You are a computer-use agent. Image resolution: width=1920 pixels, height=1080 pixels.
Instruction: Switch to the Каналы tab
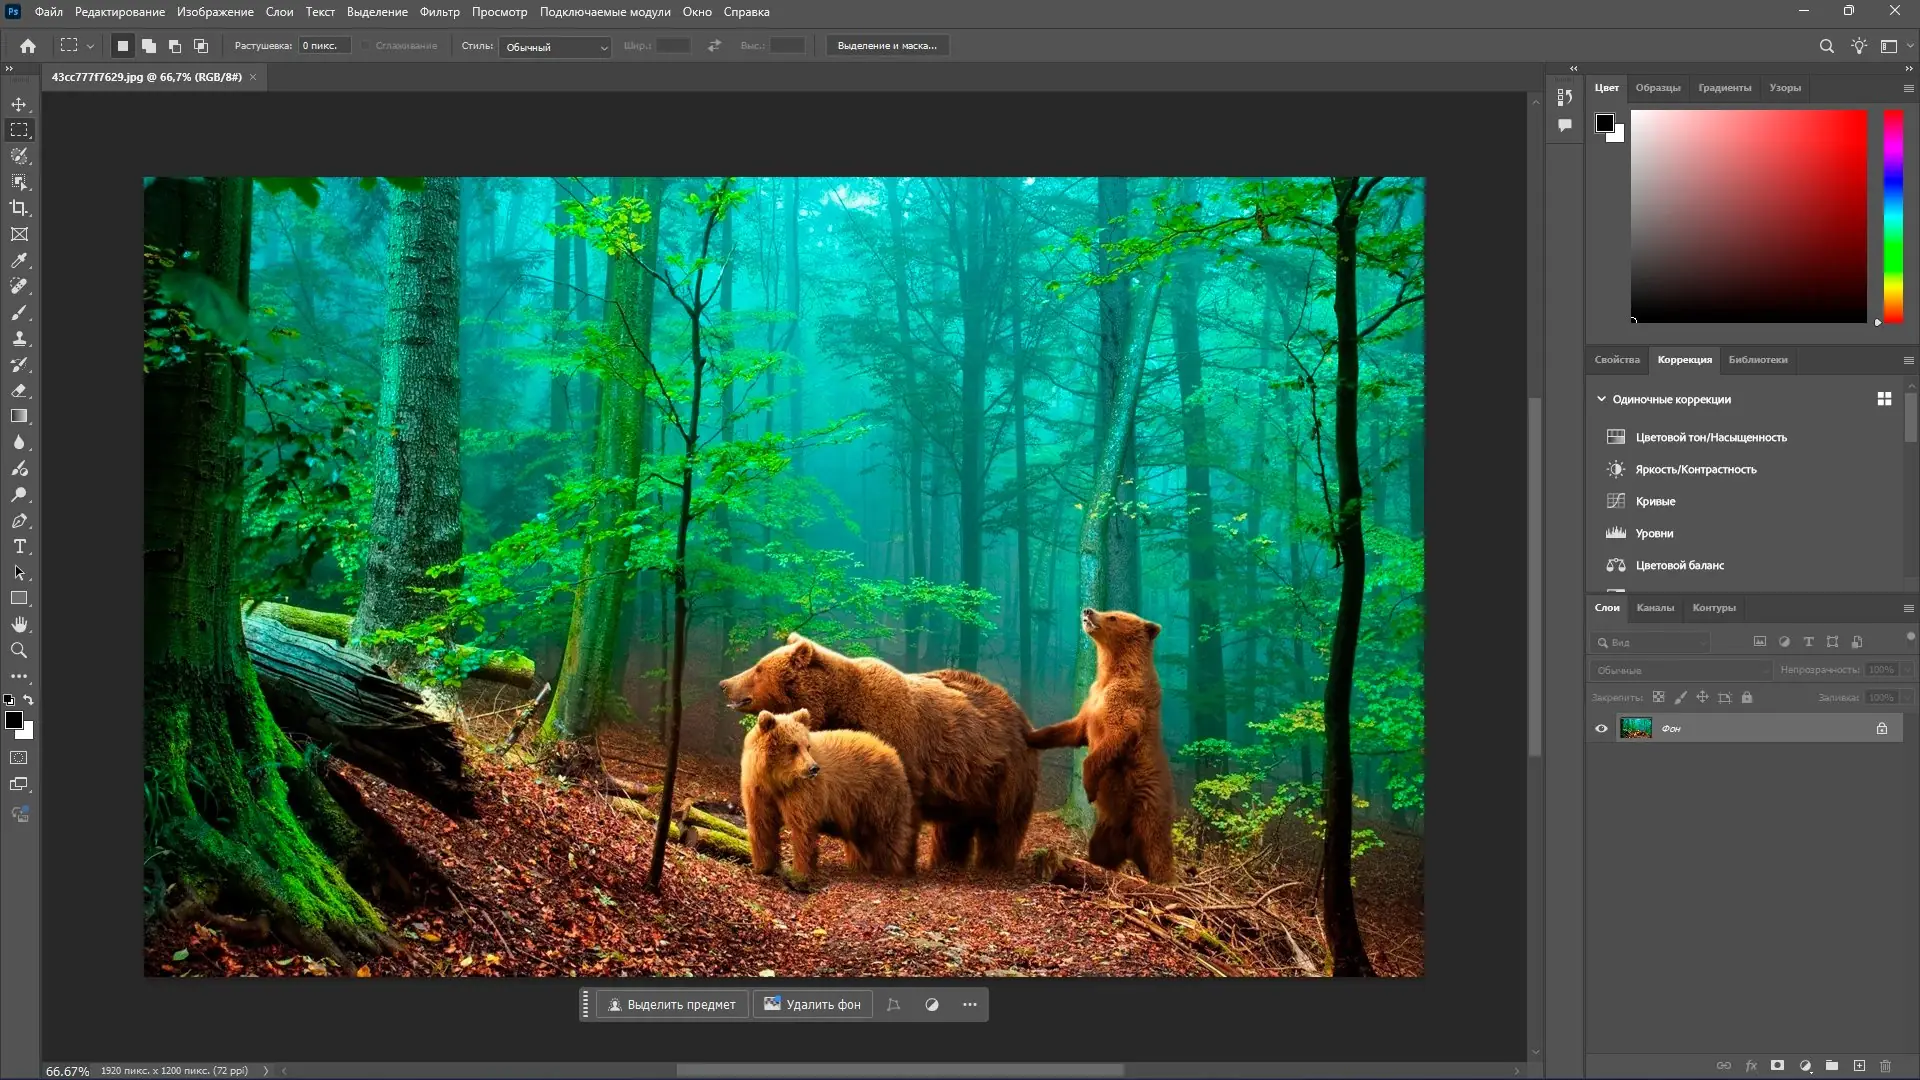(1655, 608)
